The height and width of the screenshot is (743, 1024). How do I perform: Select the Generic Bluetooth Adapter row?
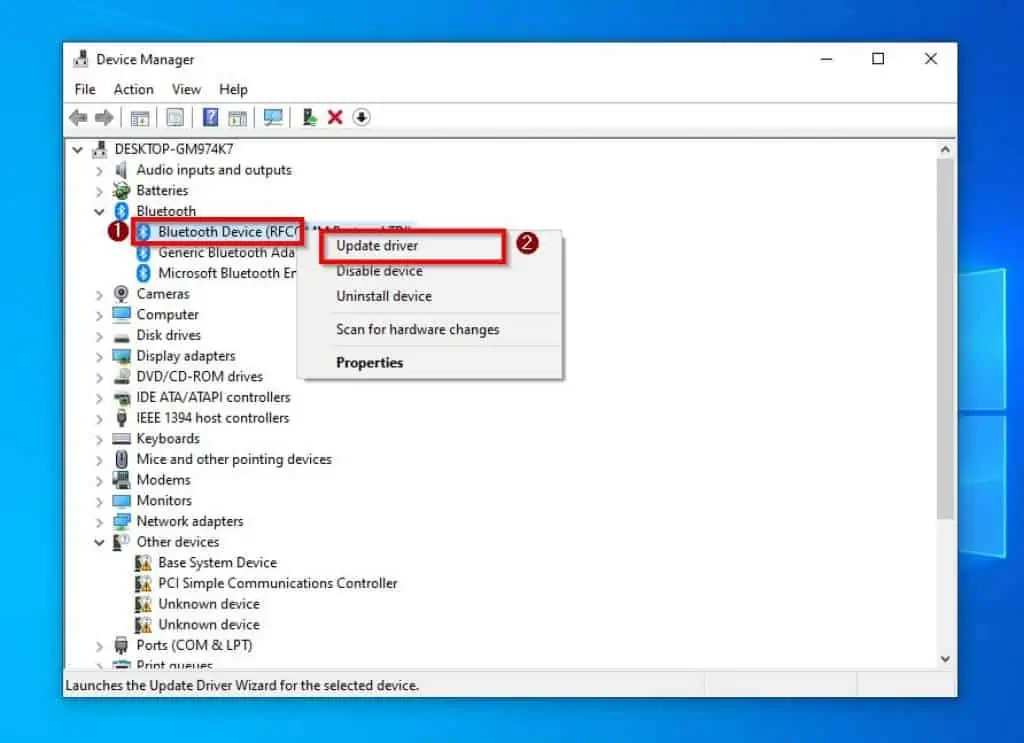click(x=216, y=253)
